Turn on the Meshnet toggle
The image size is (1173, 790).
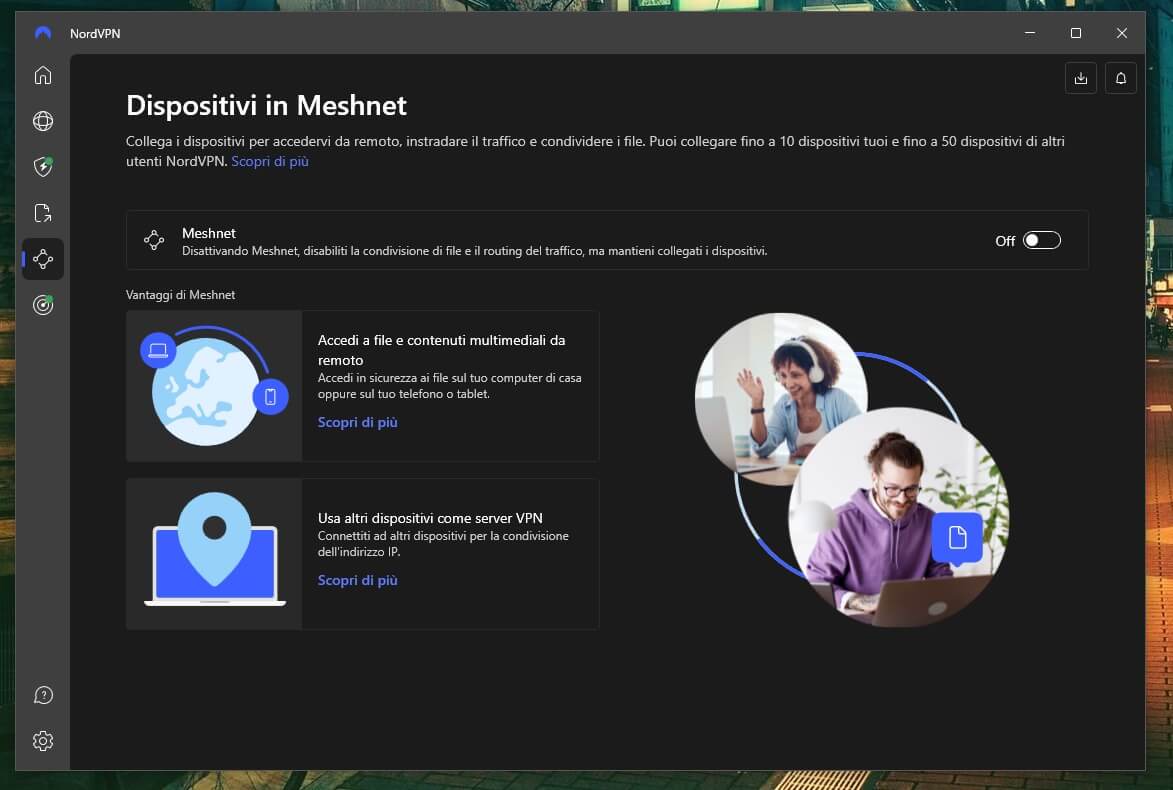pyautogui.click(x=1041, y=240)
